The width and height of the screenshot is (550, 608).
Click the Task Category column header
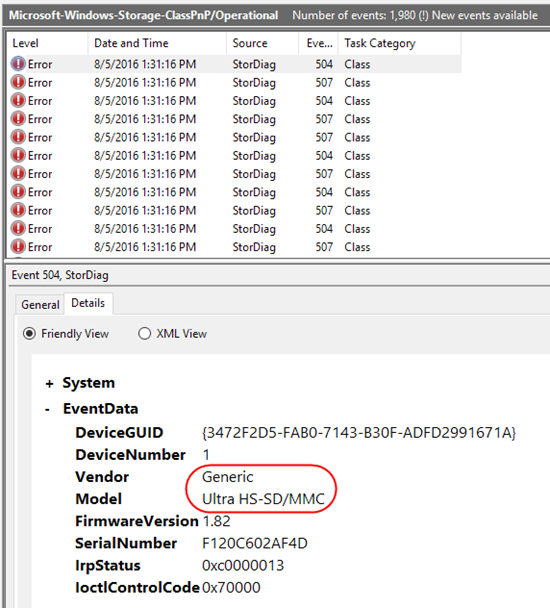click(400, 43)
